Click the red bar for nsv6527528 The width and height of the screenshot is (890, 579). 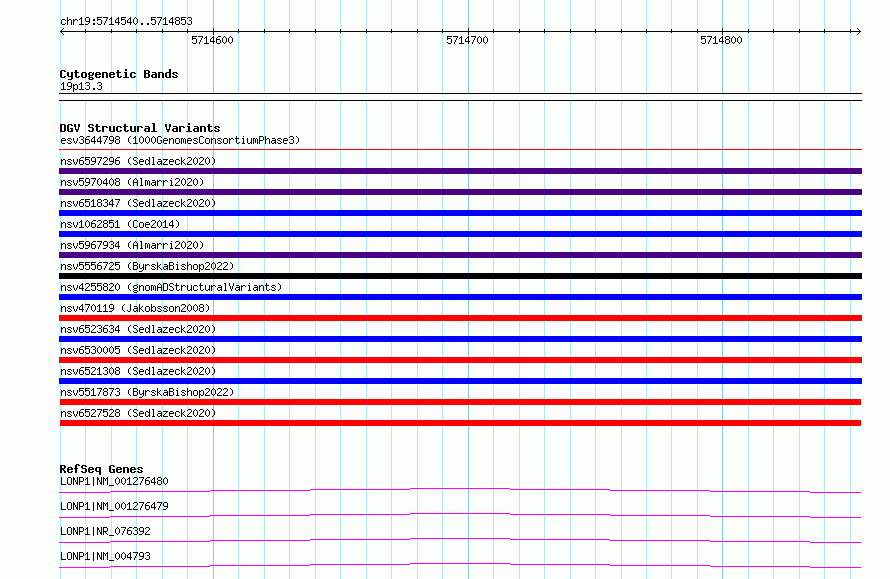[x=460, y=423]
